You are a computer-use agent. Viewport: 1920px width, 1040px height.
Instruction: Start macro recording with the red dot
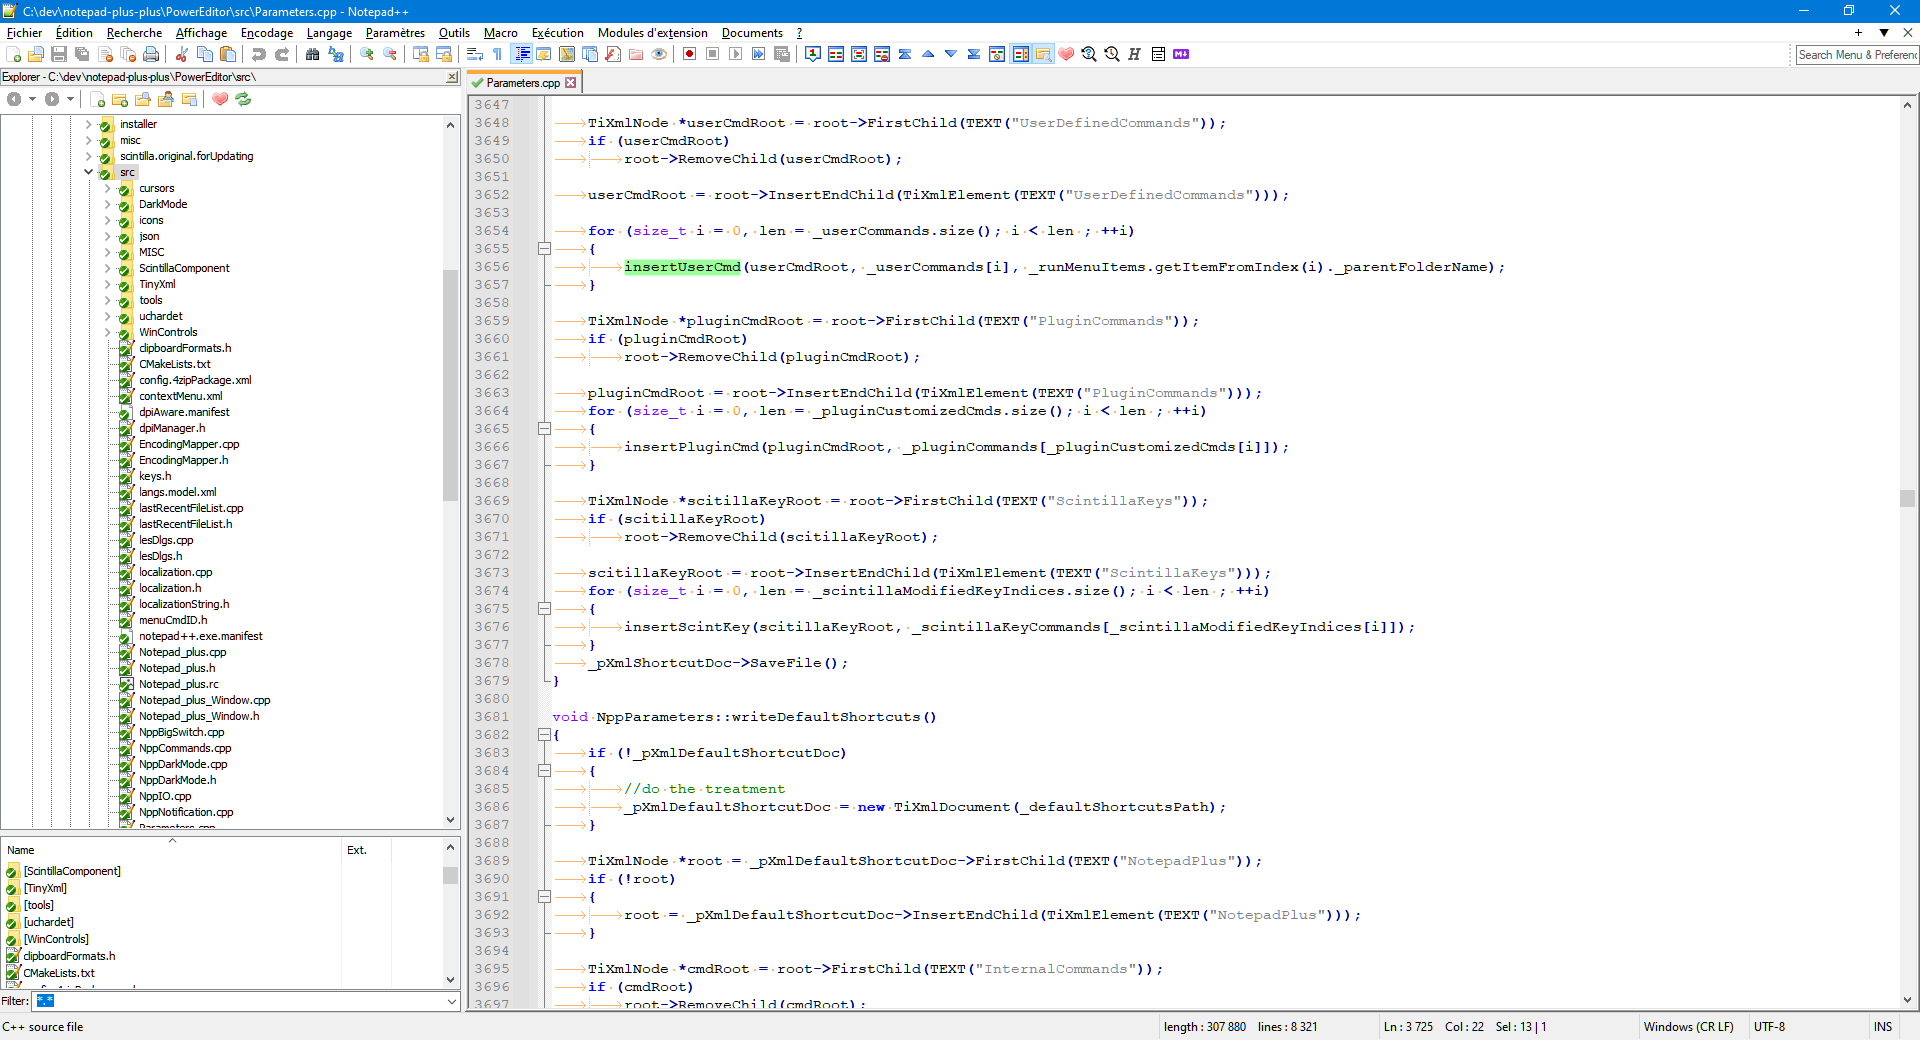[690, 54]
